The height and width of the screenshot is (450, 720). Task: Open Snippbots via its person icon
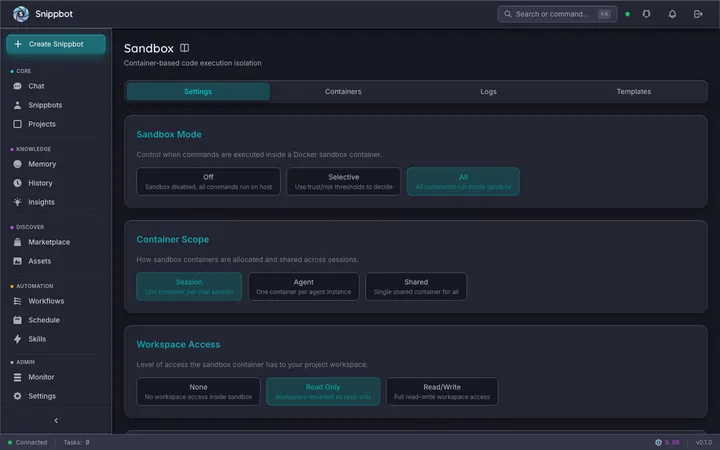[x=17, y=105]
